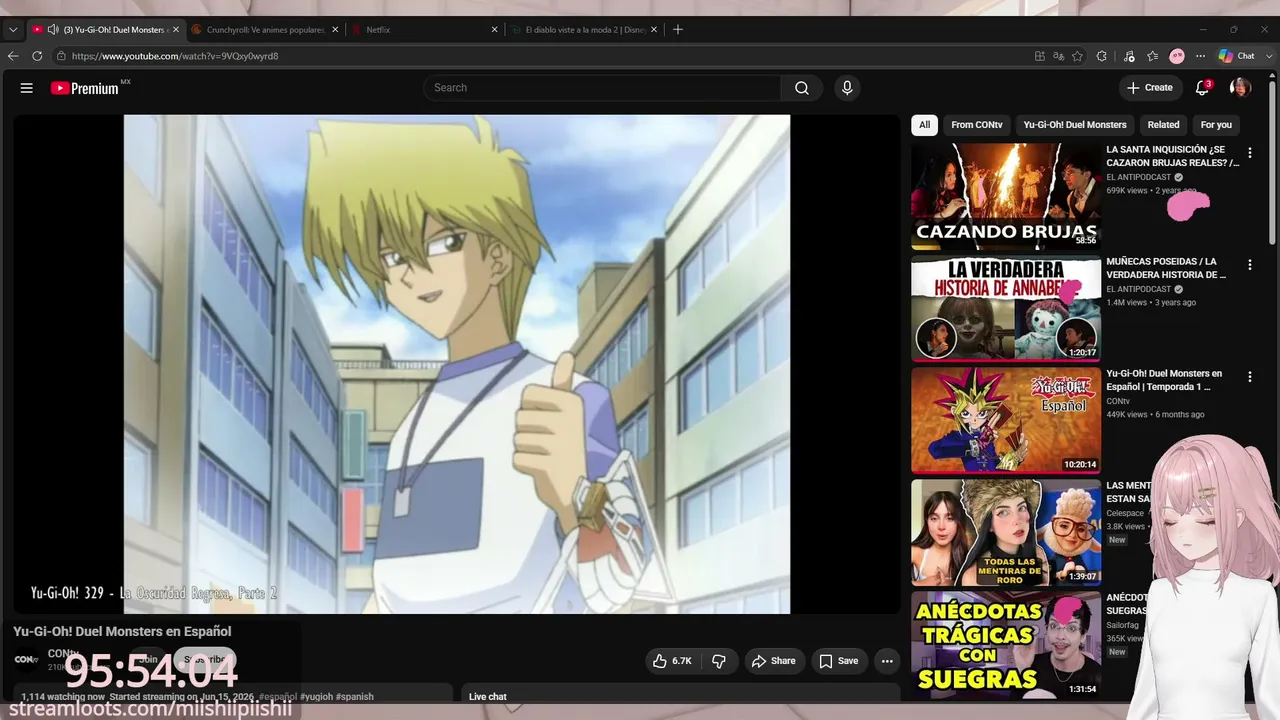Dislike the video with thumbs down
Image resolution: width=1280 pixels, height=720 pixels.
pyautogui.click(x=719, y=661)
